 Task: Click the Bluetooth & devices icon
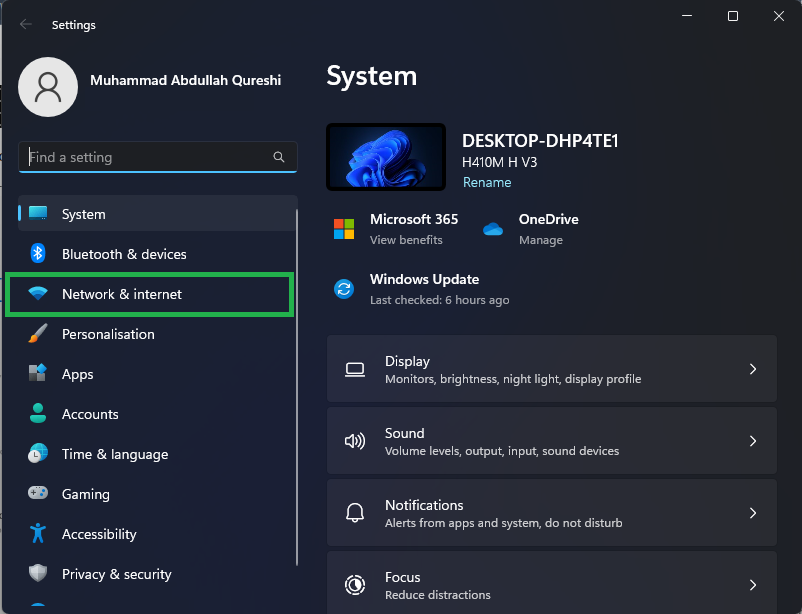pyautogui.click(x=38, y=254)
